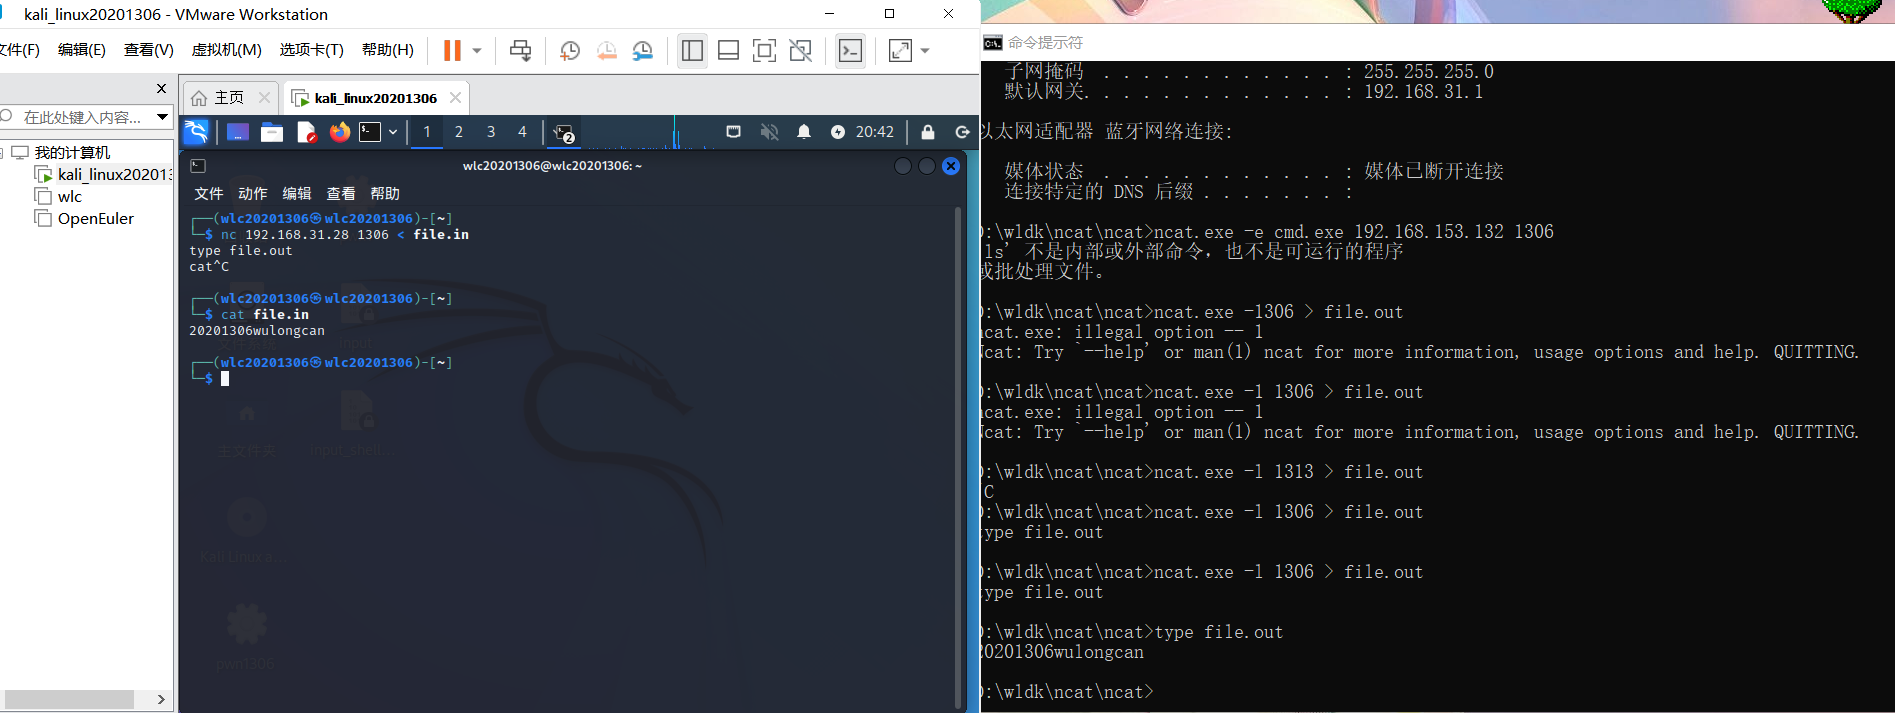
Task: Expand the terminal launcher dropdown arrow
Action: tap(393, 132)
